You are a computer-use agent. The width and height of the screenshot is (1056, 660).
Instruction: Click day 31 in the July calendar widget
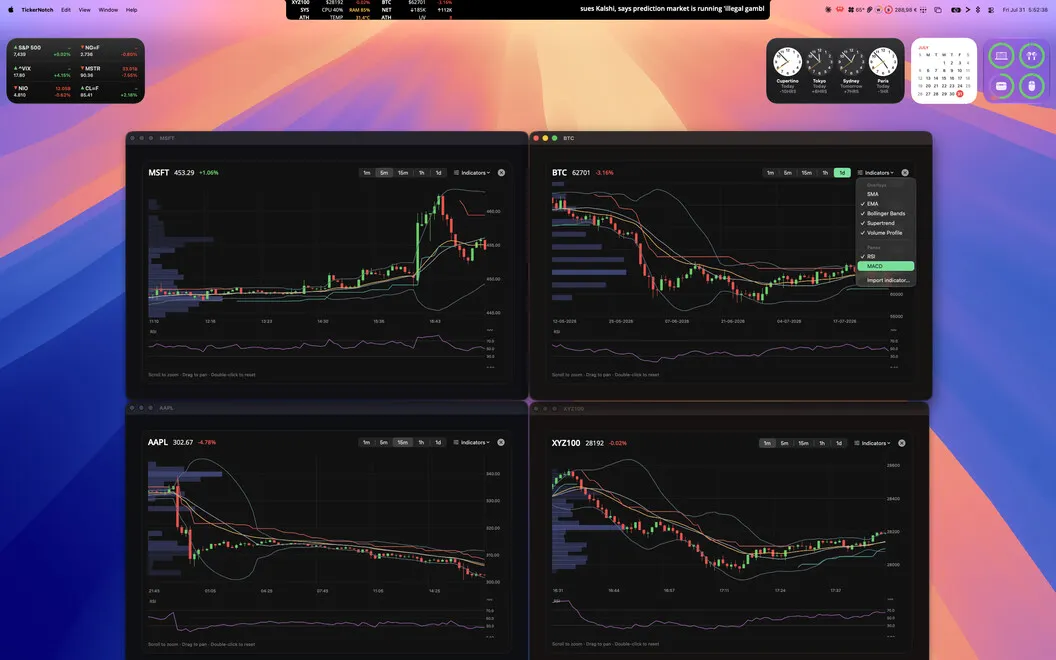[x=960, y=94]
